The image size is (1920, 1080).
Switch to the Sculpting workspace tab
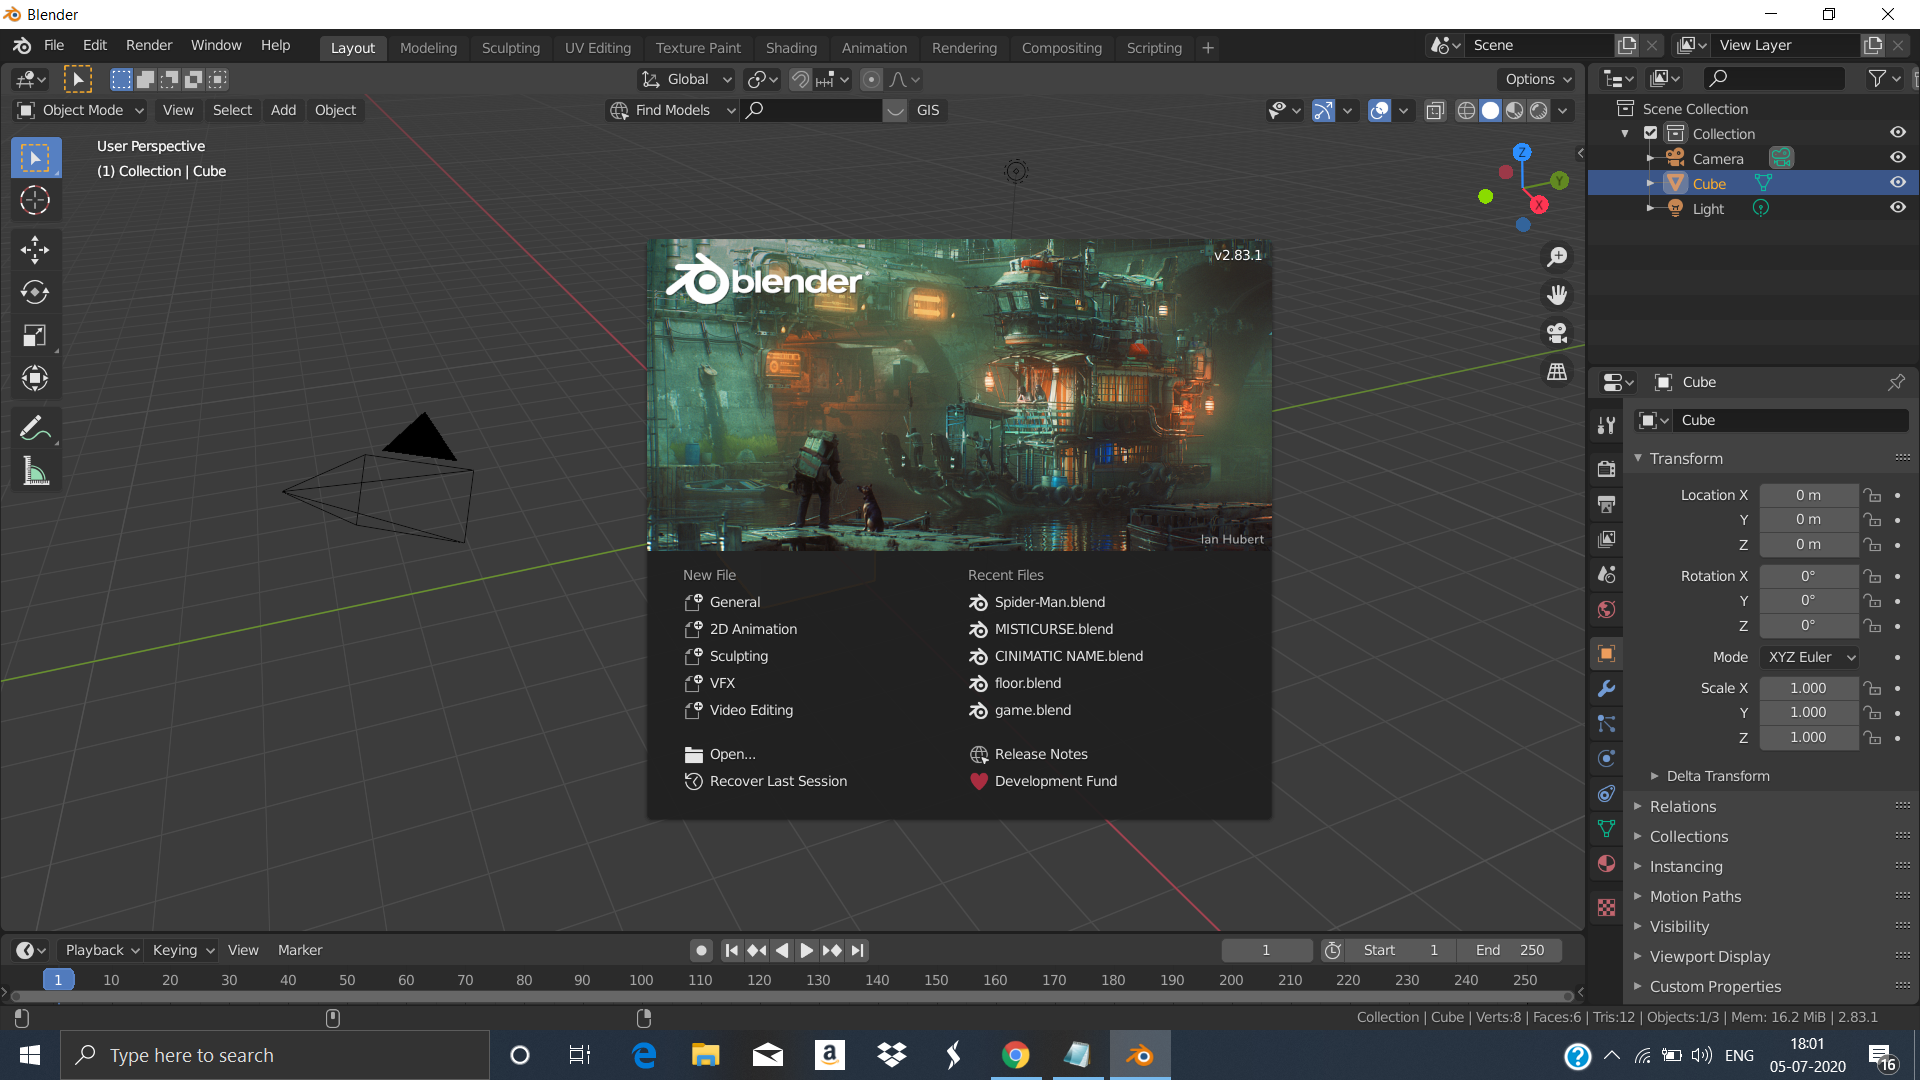tap(510, 48)
